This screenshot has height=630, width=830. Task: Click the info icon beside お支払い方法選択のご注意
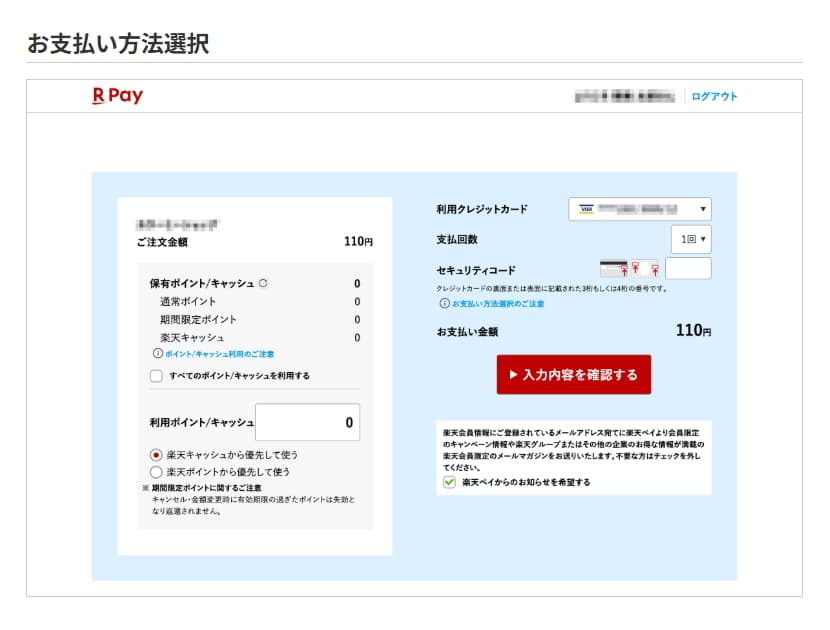444,303
